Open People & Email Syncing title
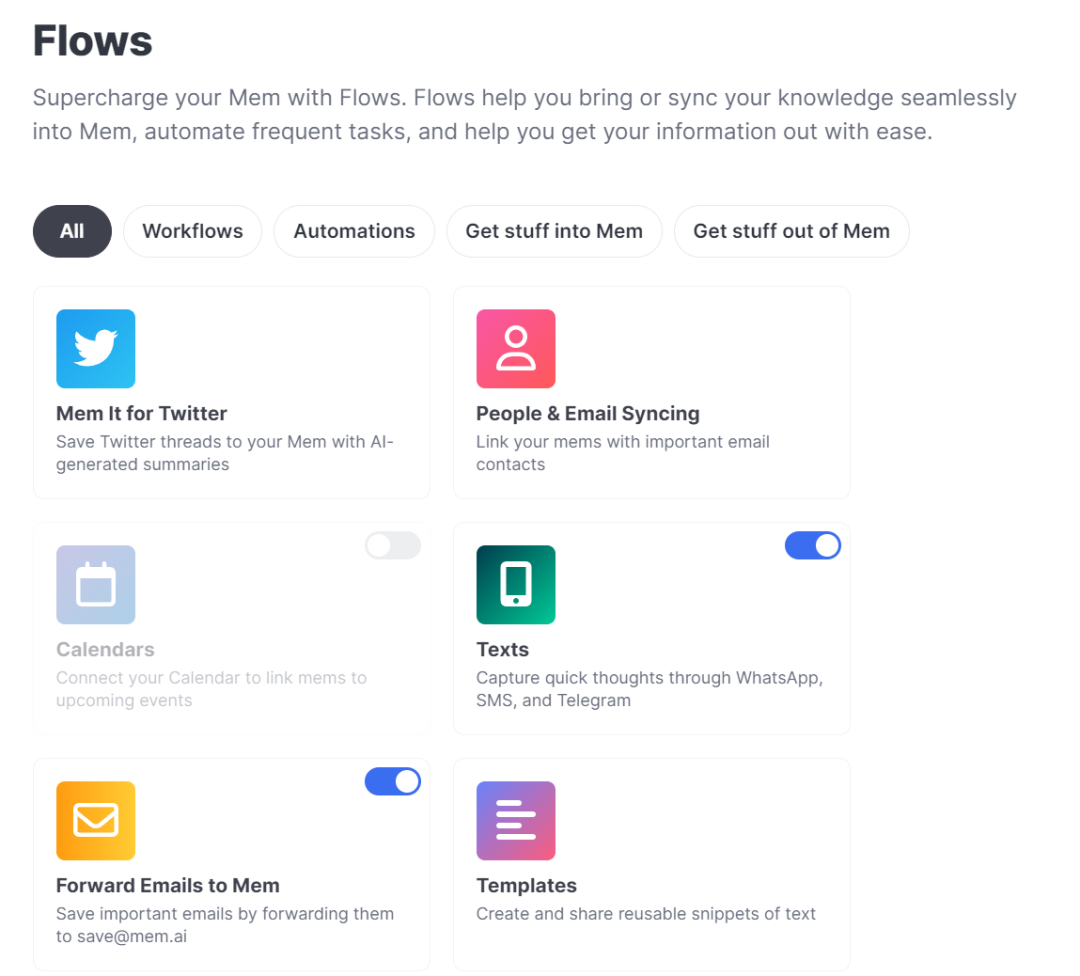 tap(588, 413)
